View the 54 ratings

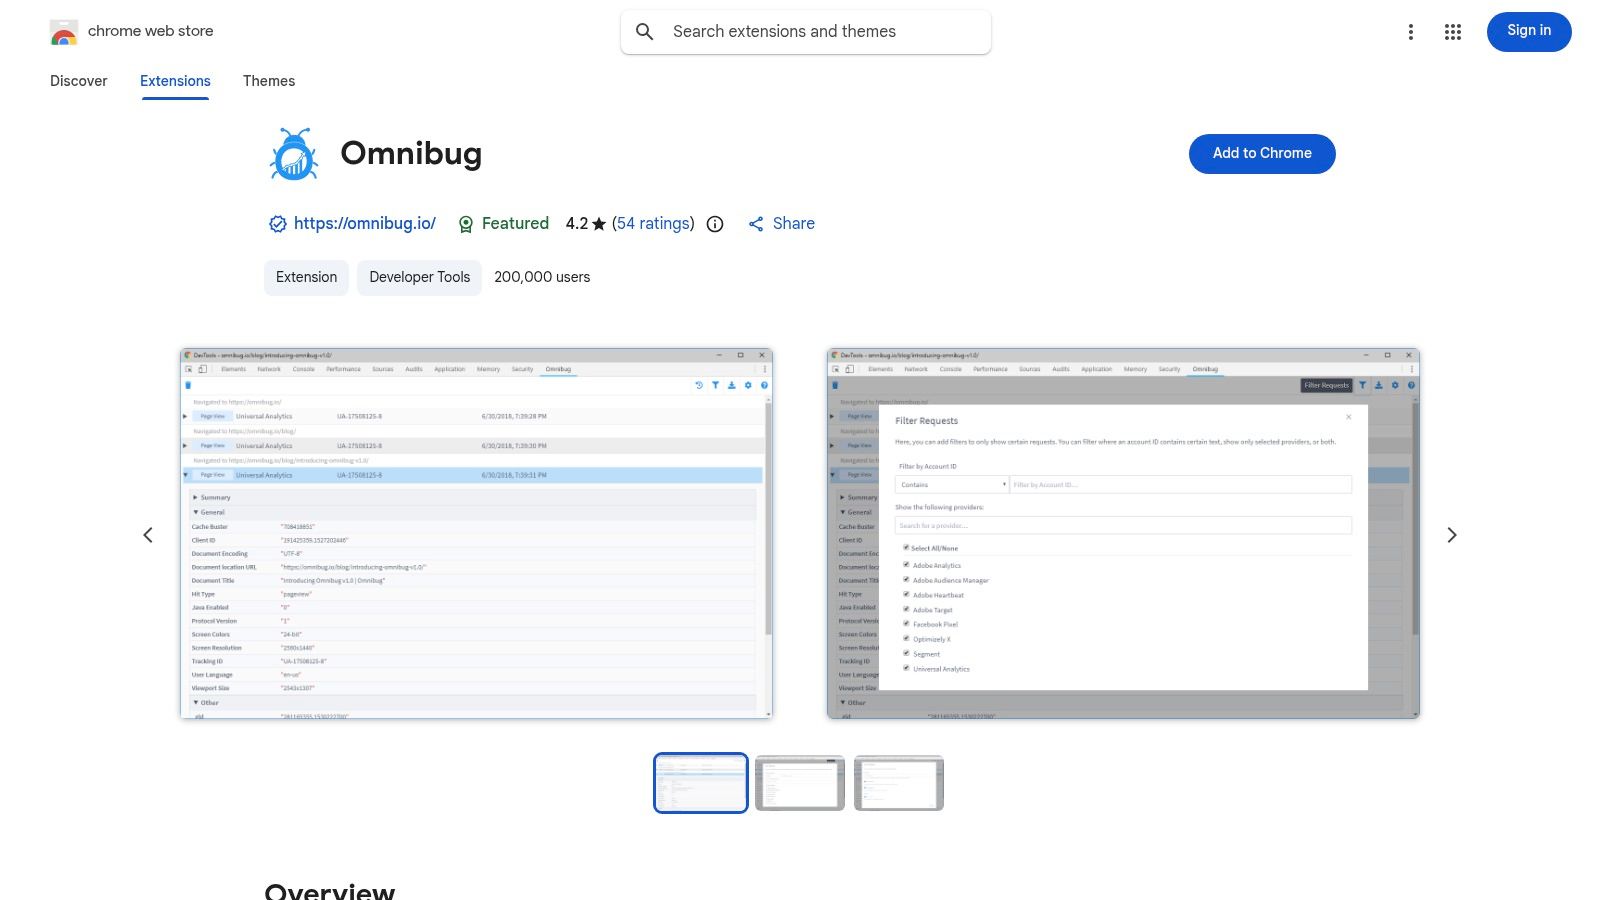[x=652, y=224]
